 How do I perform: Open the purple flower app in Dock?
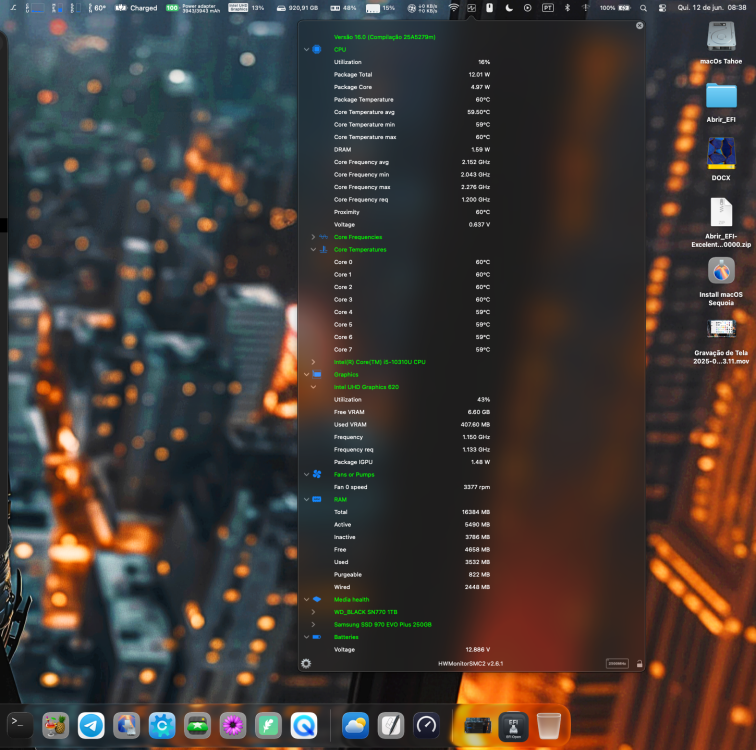click(x=233, y=725)
